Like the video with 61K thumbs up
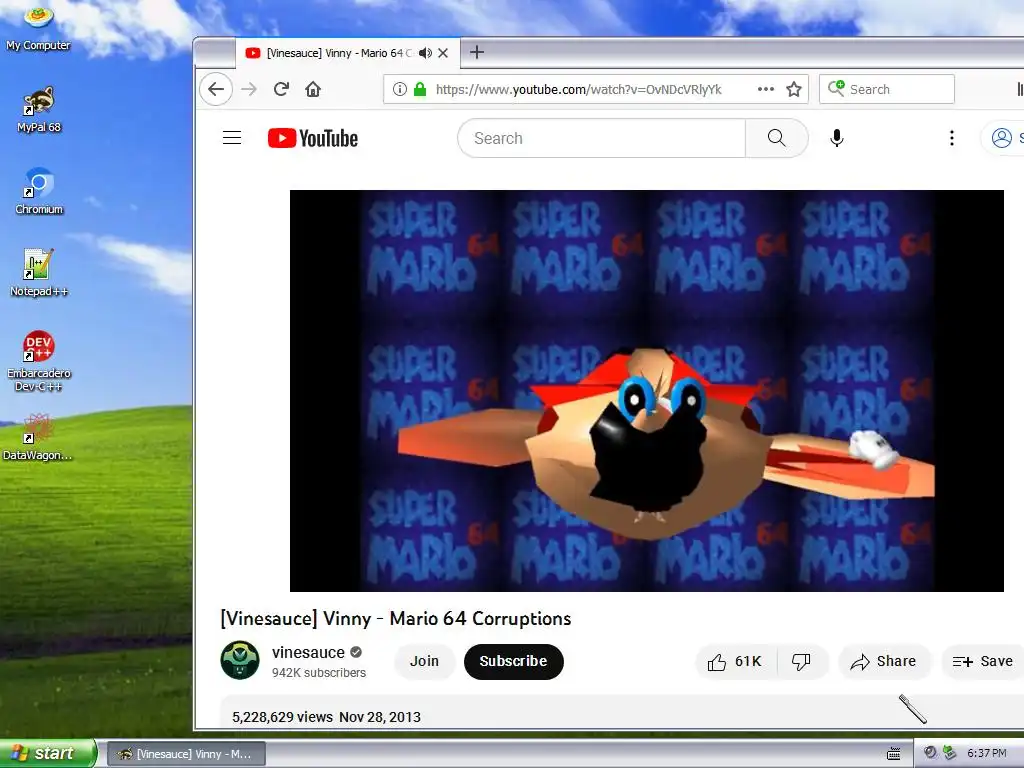 click(735, 662)
